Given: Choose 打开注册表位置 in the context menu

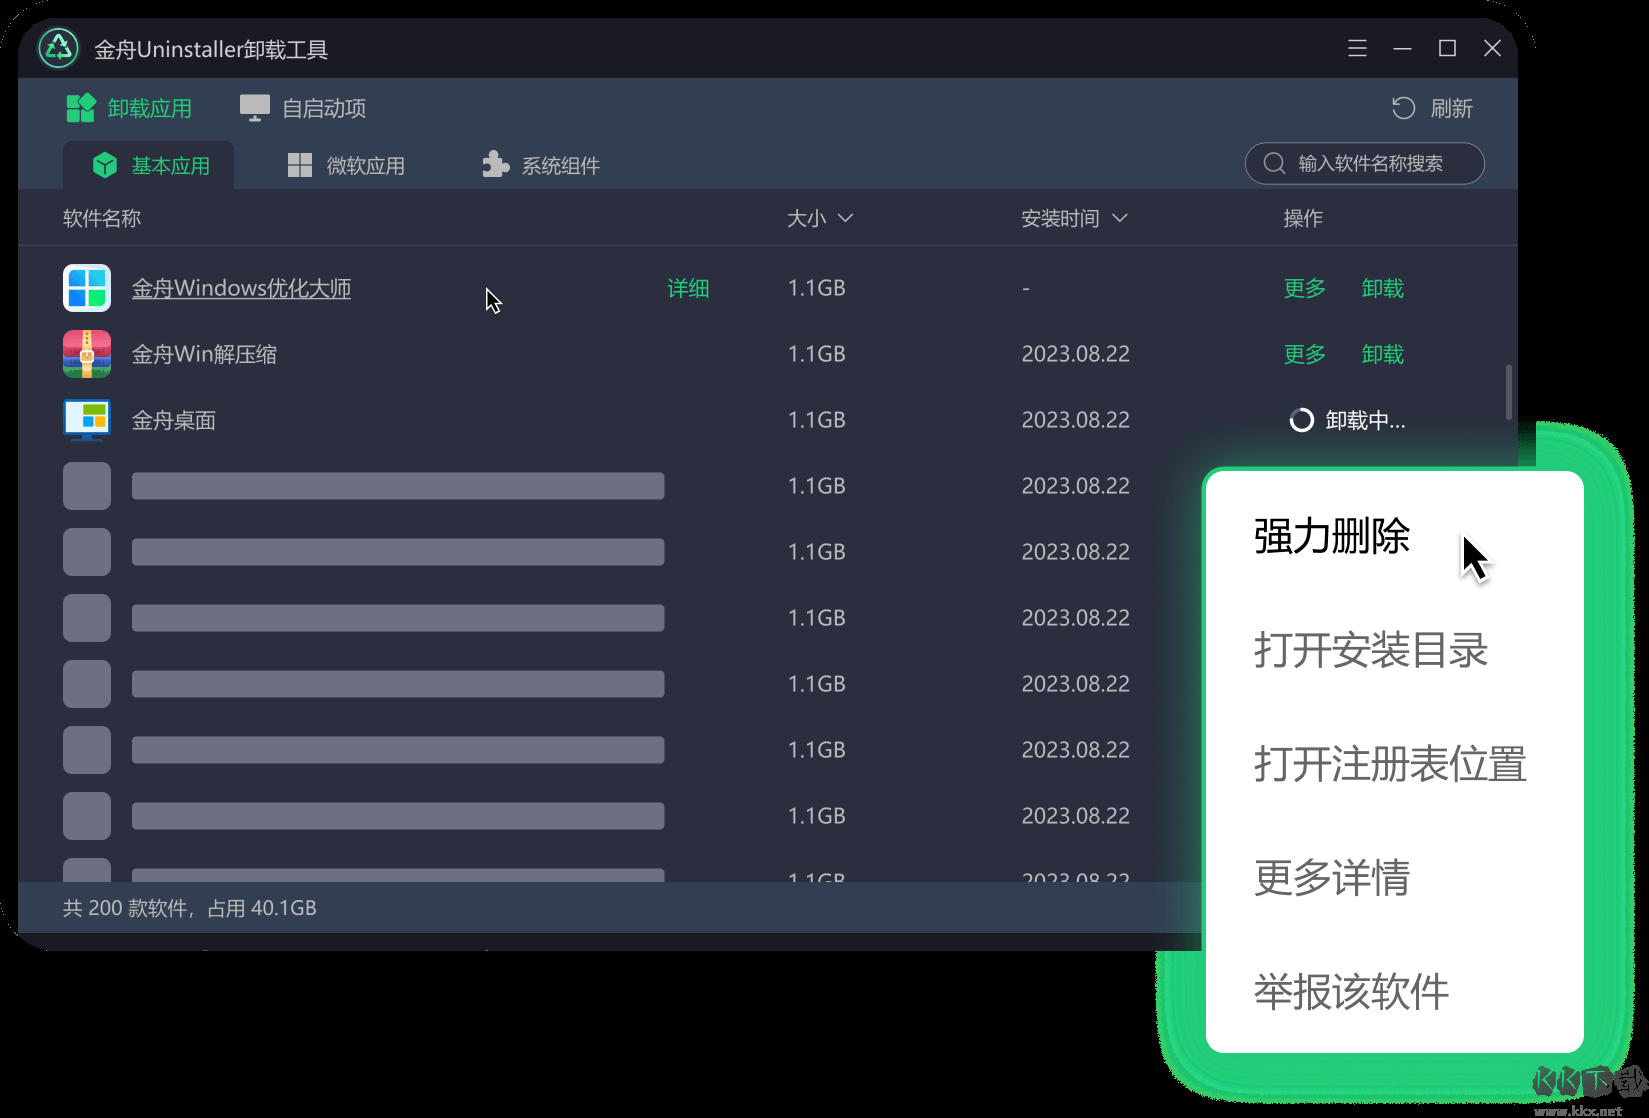Looking at the screenshot, I should (1390, 764).
